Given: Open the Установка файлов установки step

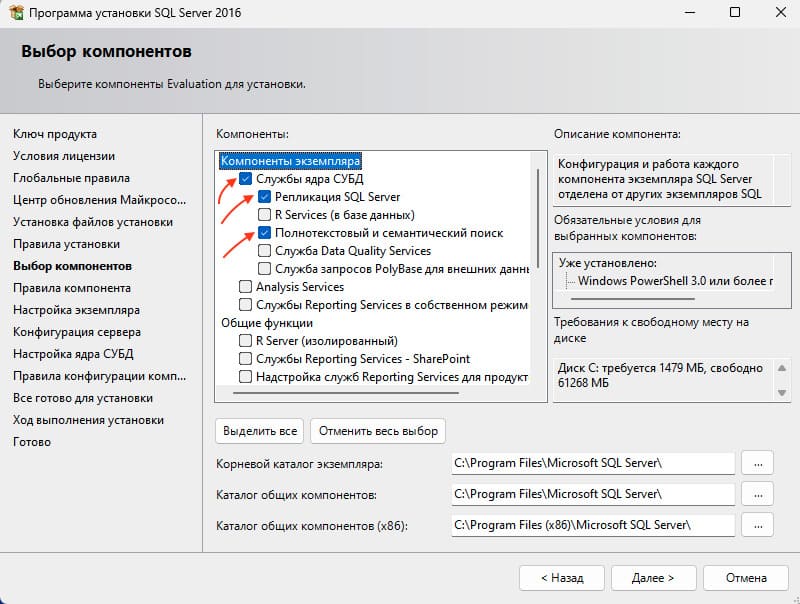Looking at the screenshot, I should pos(93,222).
